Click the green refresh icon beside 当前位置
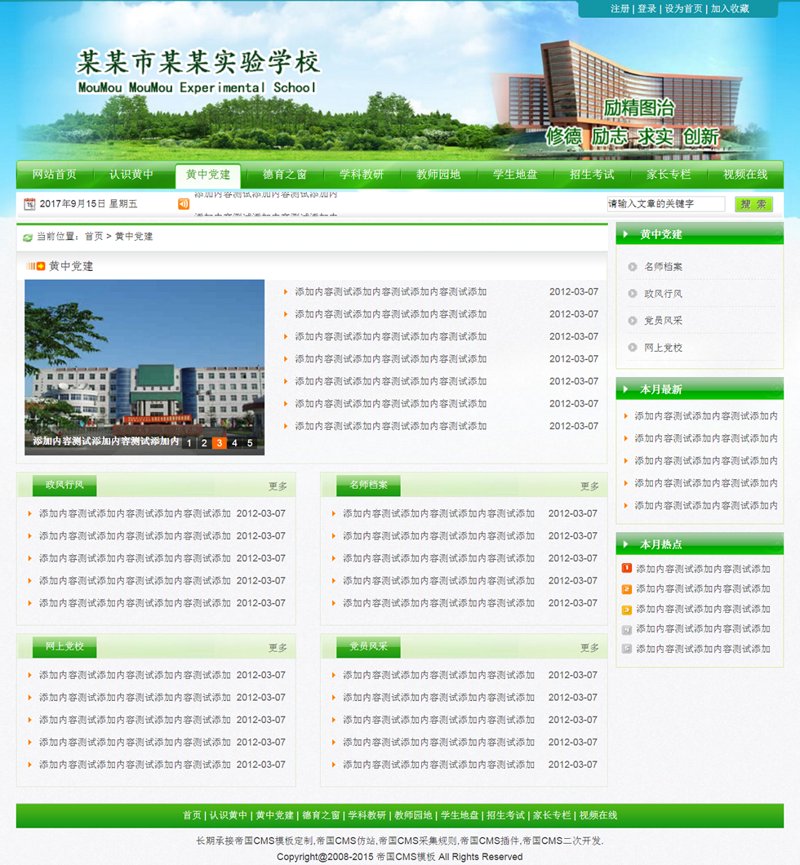 tap(28, 237)
